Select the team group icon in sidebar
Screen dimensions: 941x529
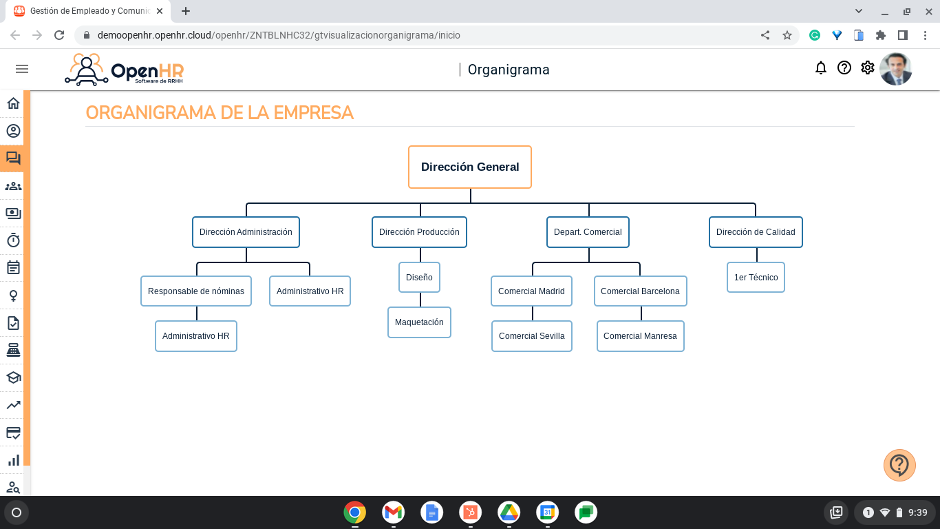(x=13, y=186)
